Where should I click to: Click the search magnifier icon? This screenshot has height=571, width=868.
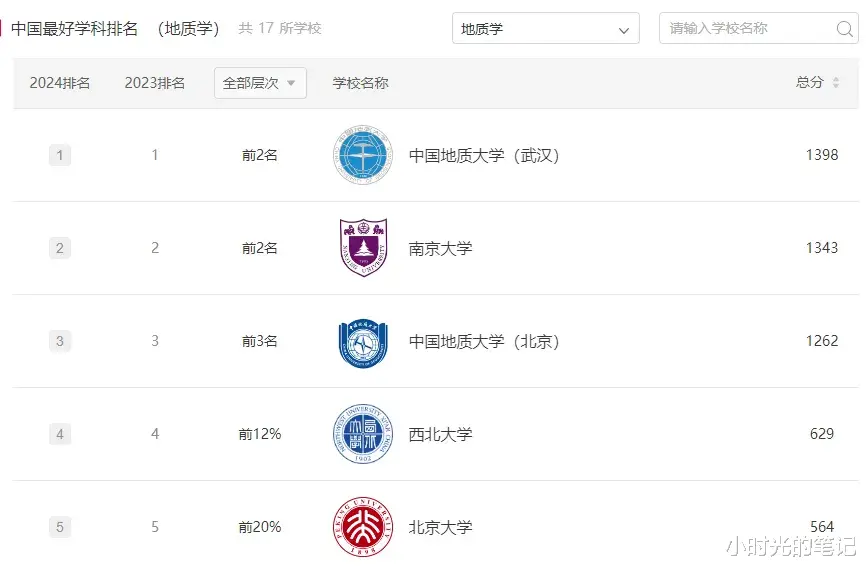[x=844, y=29]
